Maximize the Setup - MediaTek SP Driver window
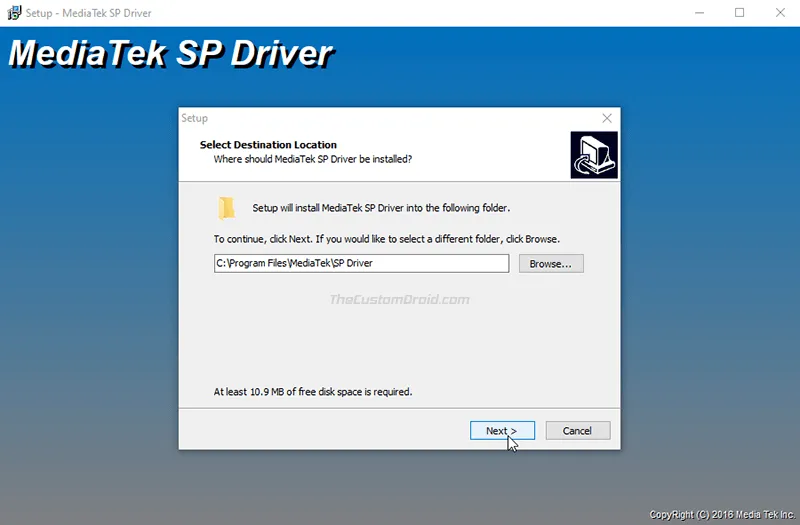This screenshot has height=525, width=800. 739,13
